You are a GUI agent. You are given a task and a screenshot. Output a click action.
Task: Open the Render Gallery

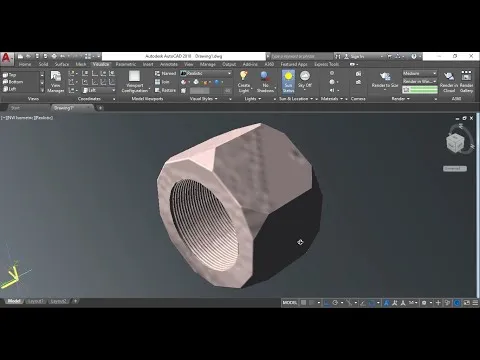coord(466,81)
